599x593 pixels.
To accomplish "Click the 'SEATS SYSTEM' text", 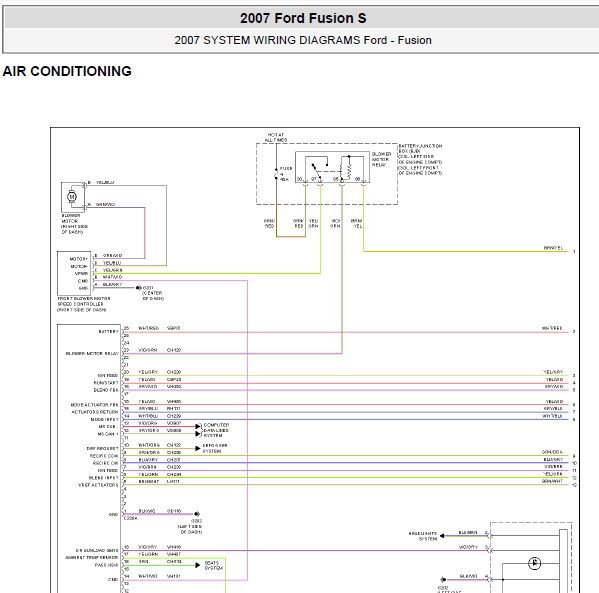I will [x=214, y=565].
